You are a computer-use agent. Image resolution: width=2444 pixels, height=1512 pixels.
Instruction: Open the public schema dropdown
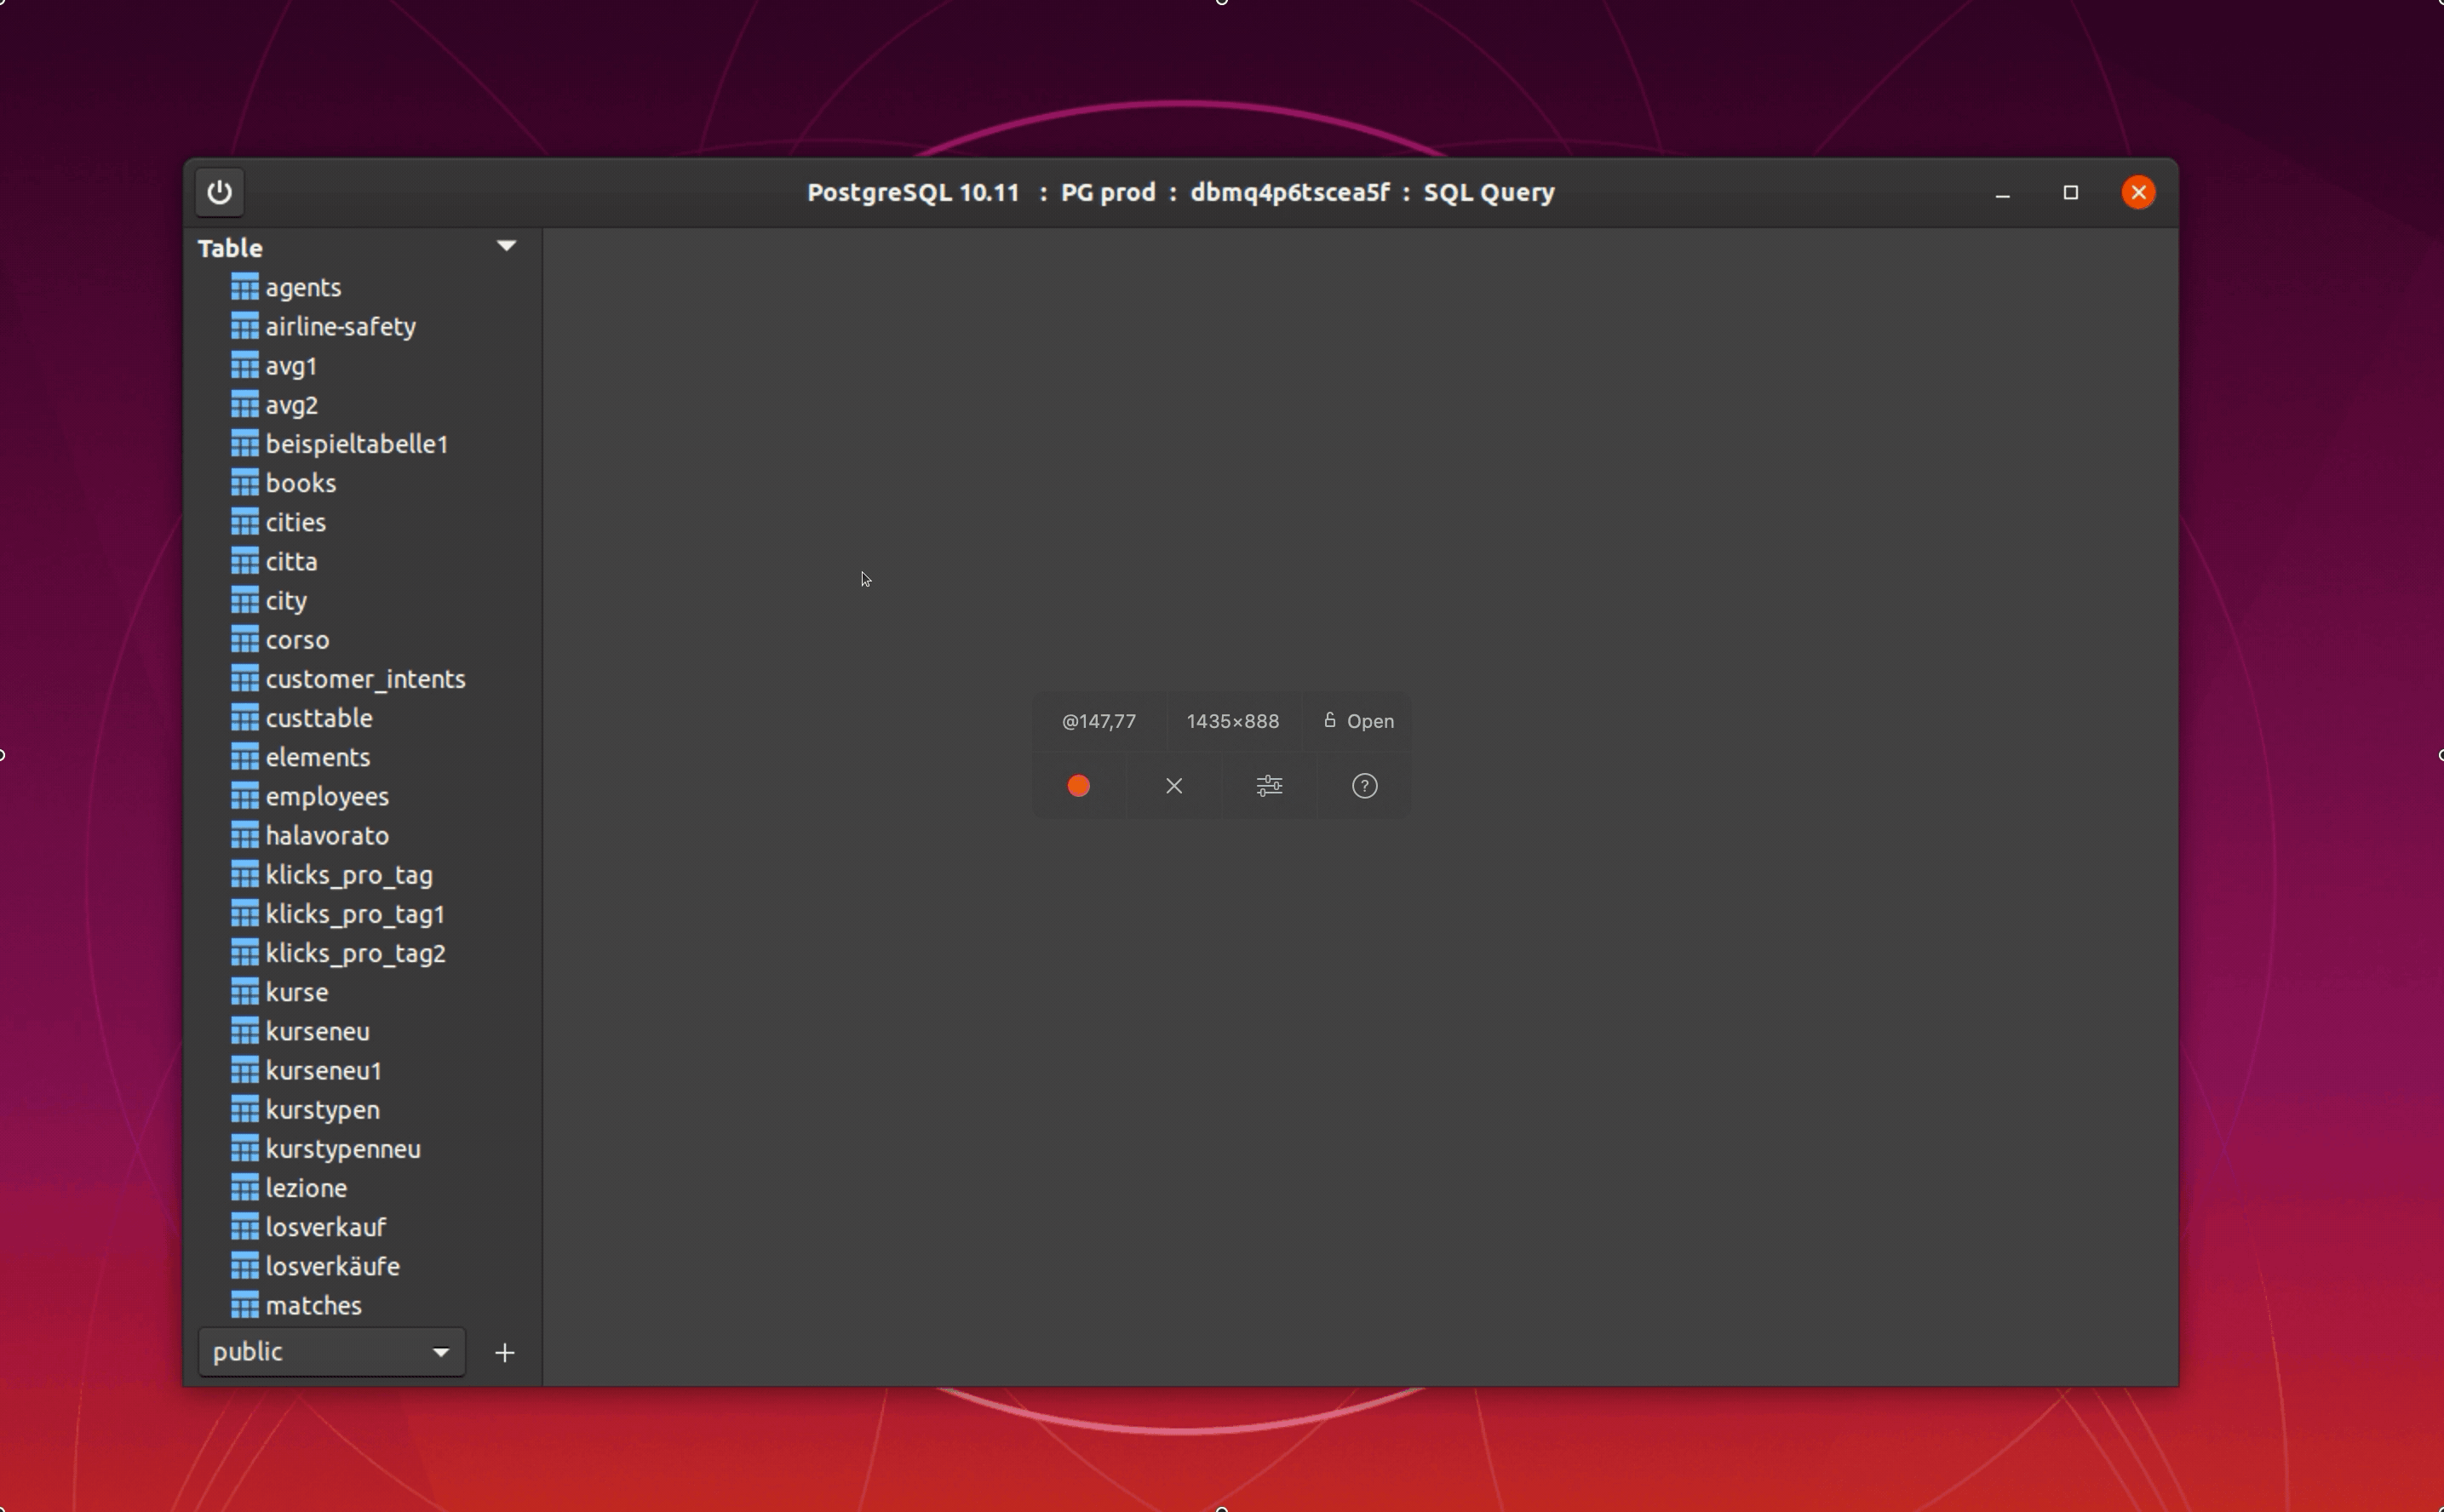tap(332, 1352)
